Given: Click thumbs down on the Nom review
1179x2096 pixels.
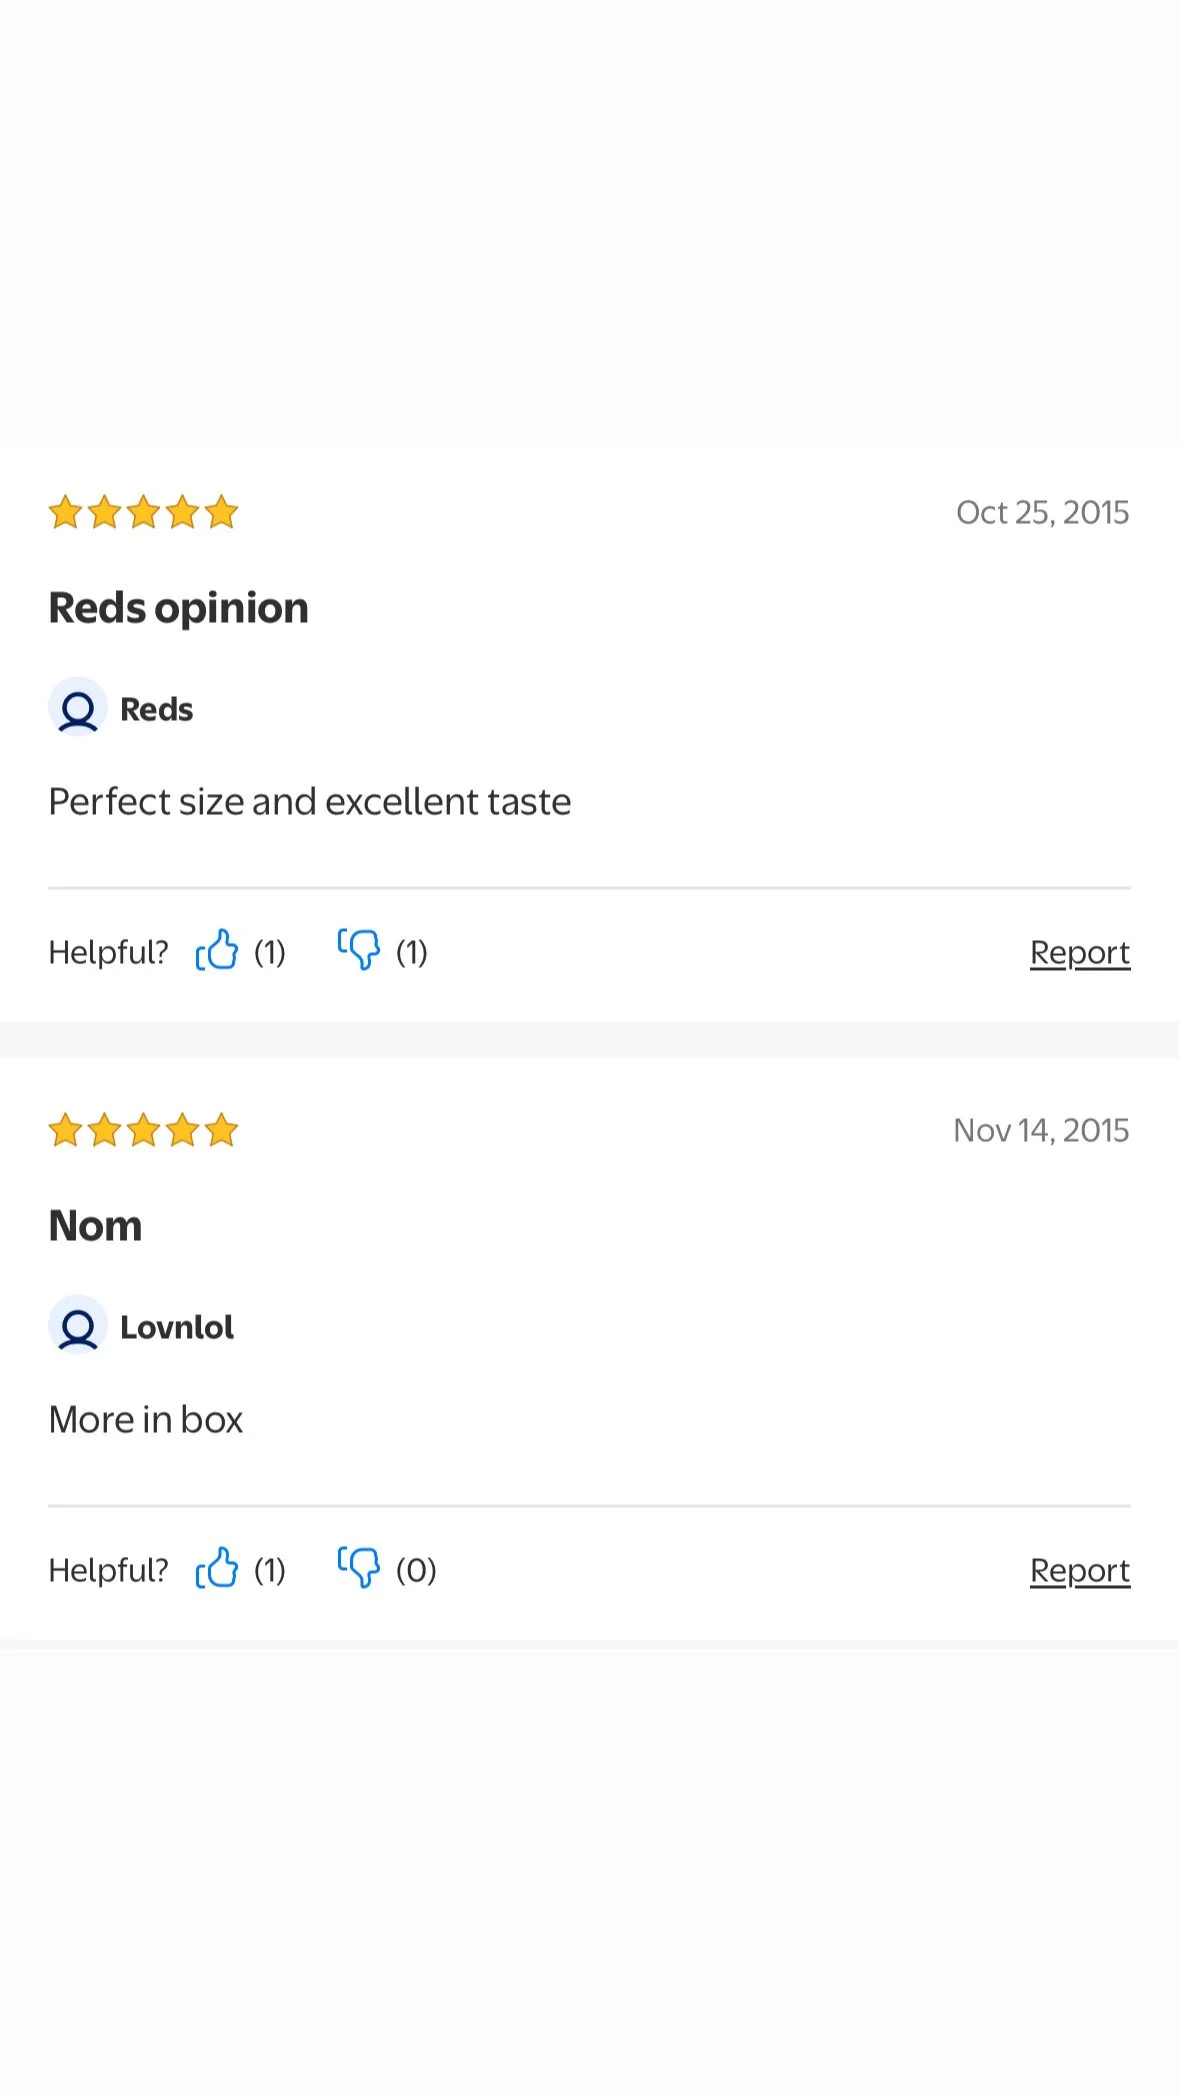Looking at the screenshot, I should (x=359, y=1568).
